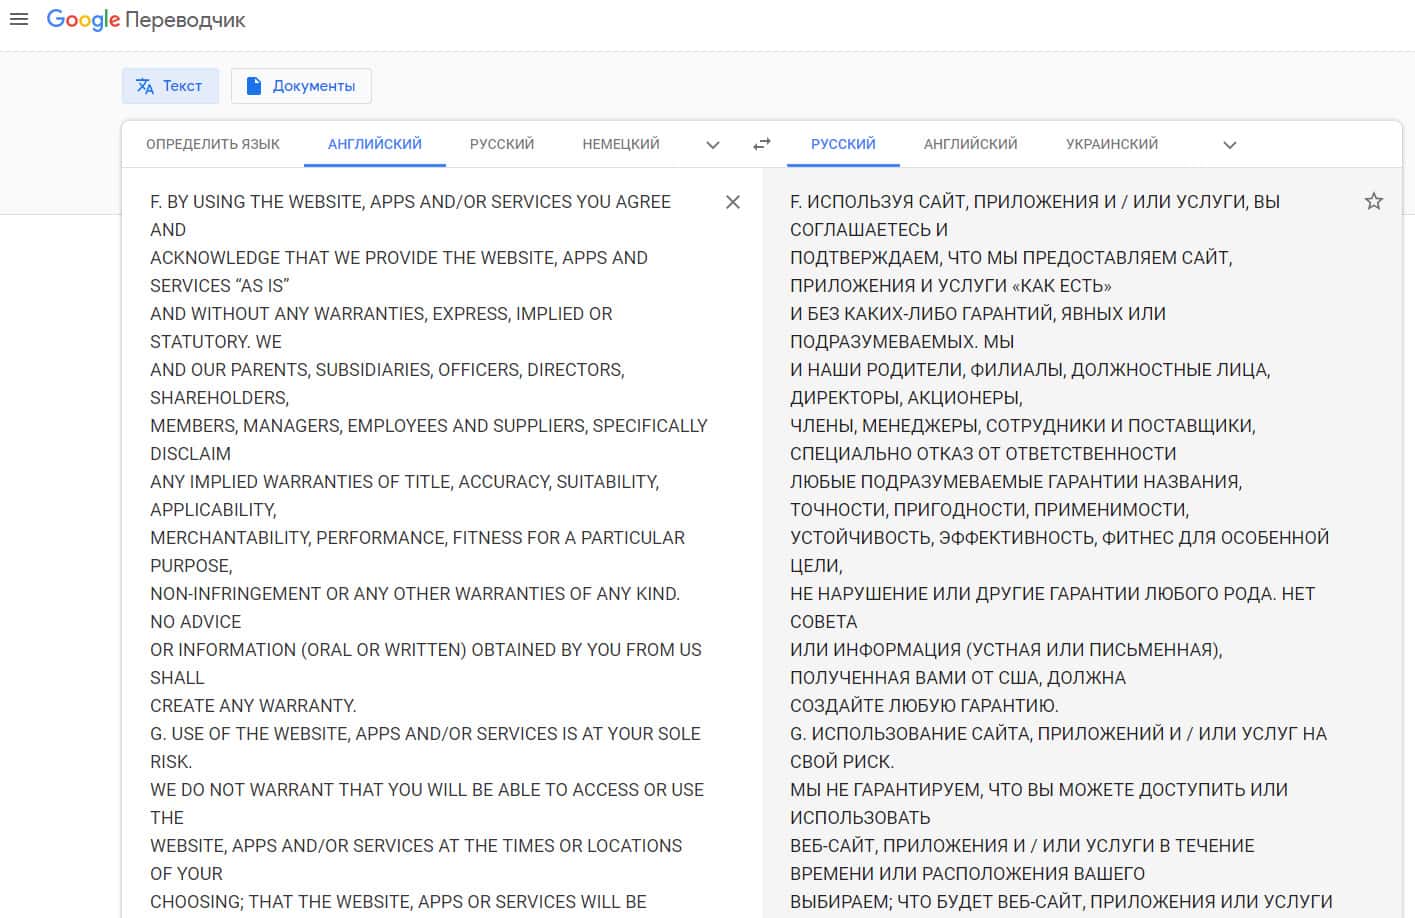Click the translated line 'СОЗДАЙТЕ ЛЮБУЮ ГАРАНТИЮ.'

coord(924,706)
